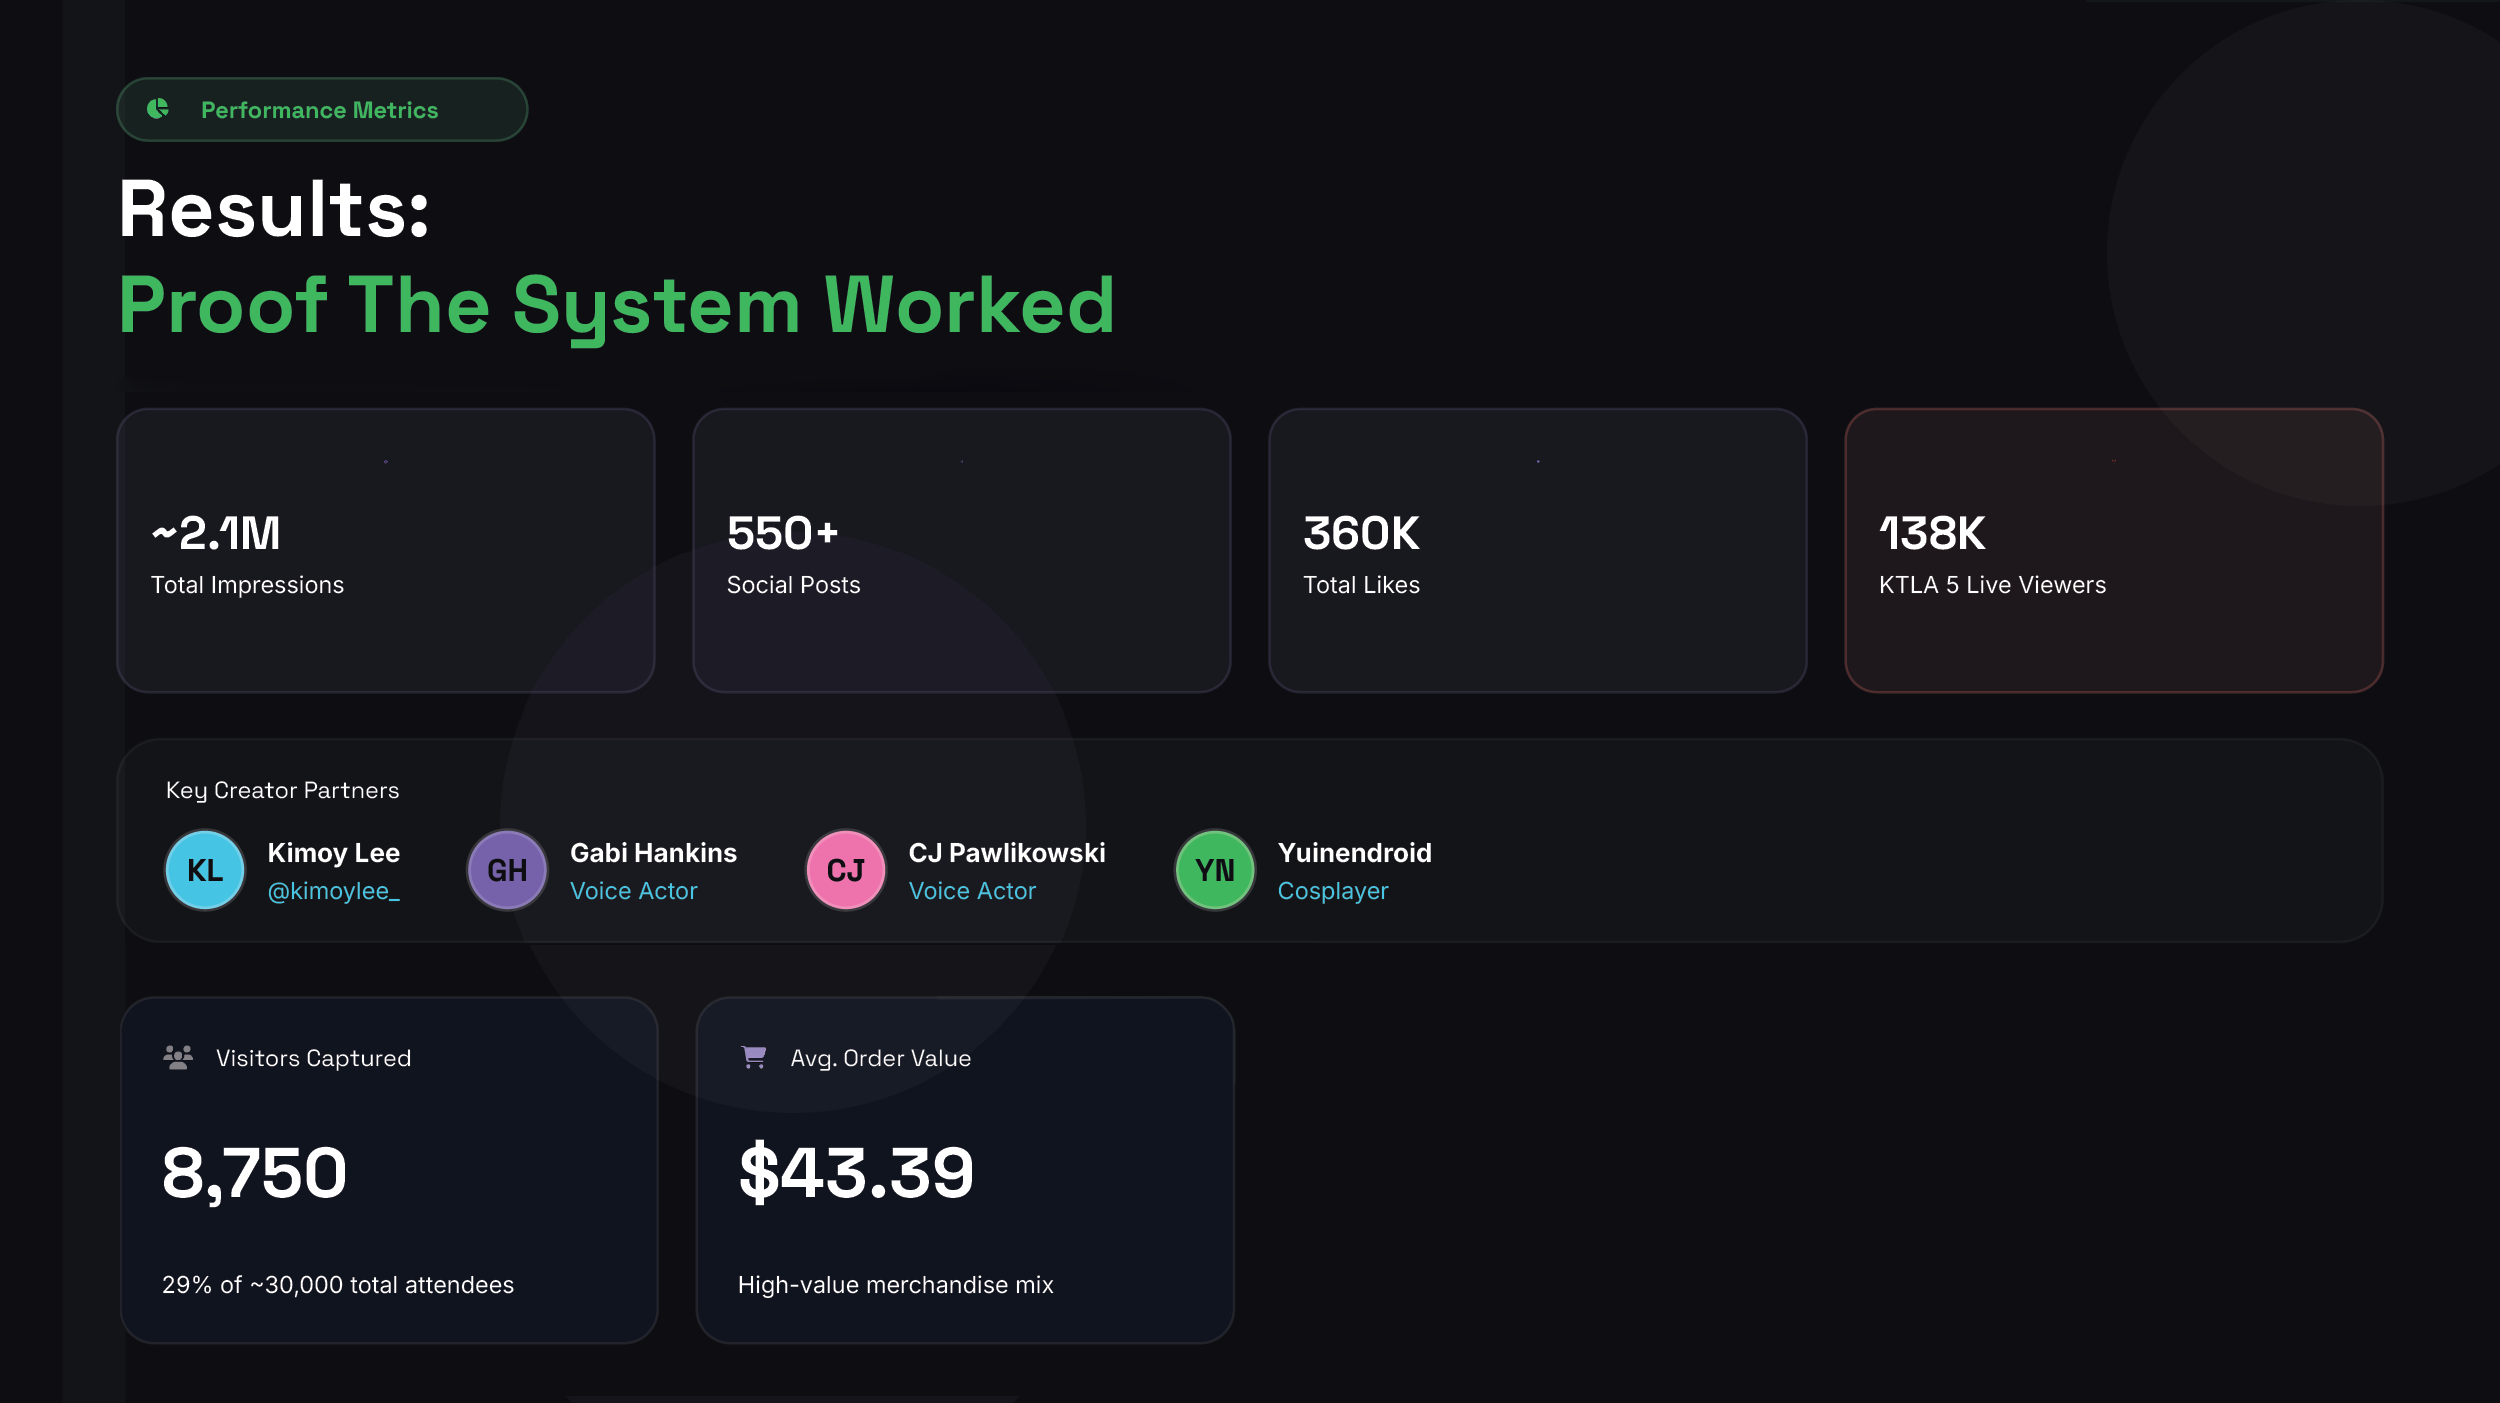
Task: Click the GH purple avatar circle
Action: pyautogui.click(x=507, y=870)
